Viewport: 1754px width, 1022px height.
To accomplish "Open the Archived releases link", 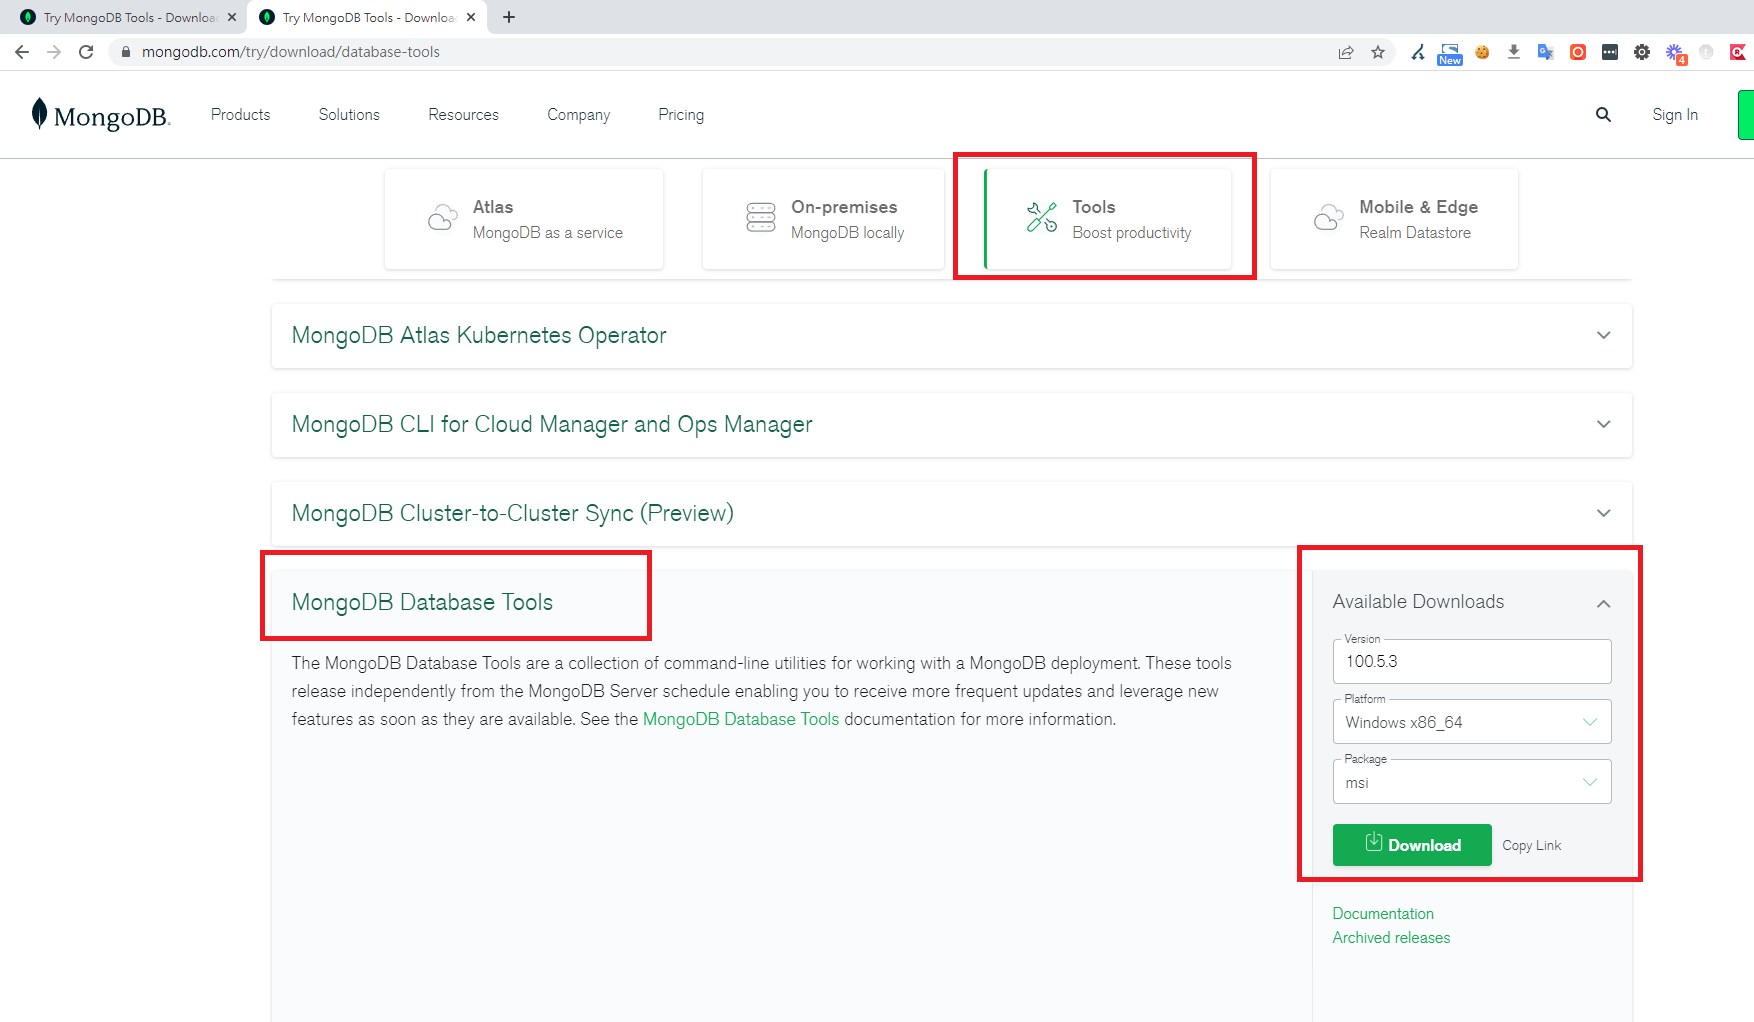I will [1390, 938].
